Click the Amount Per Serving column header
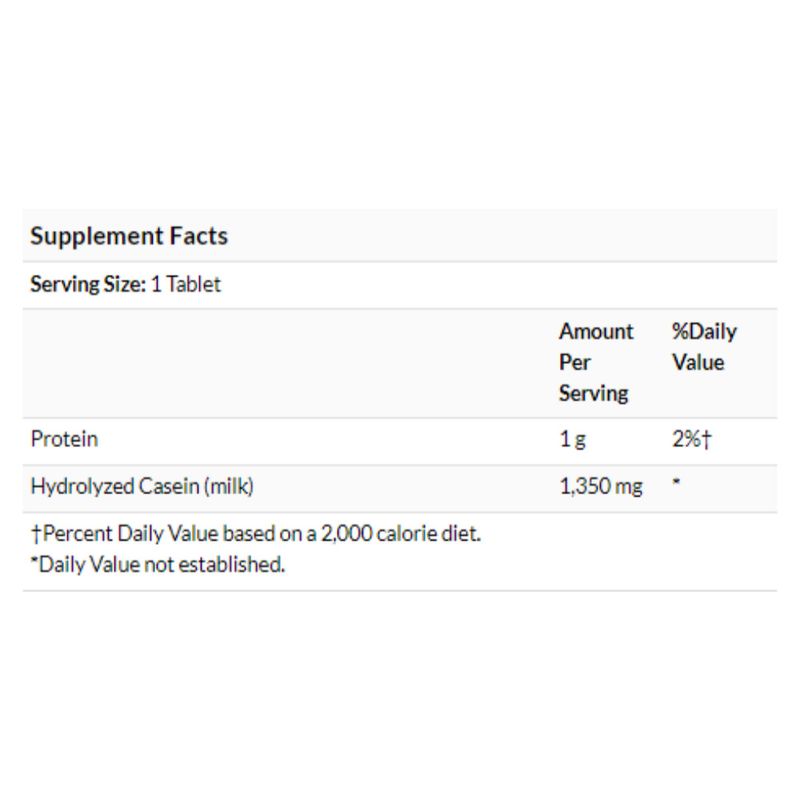This screenshot has height=800, width=800. 596,362
